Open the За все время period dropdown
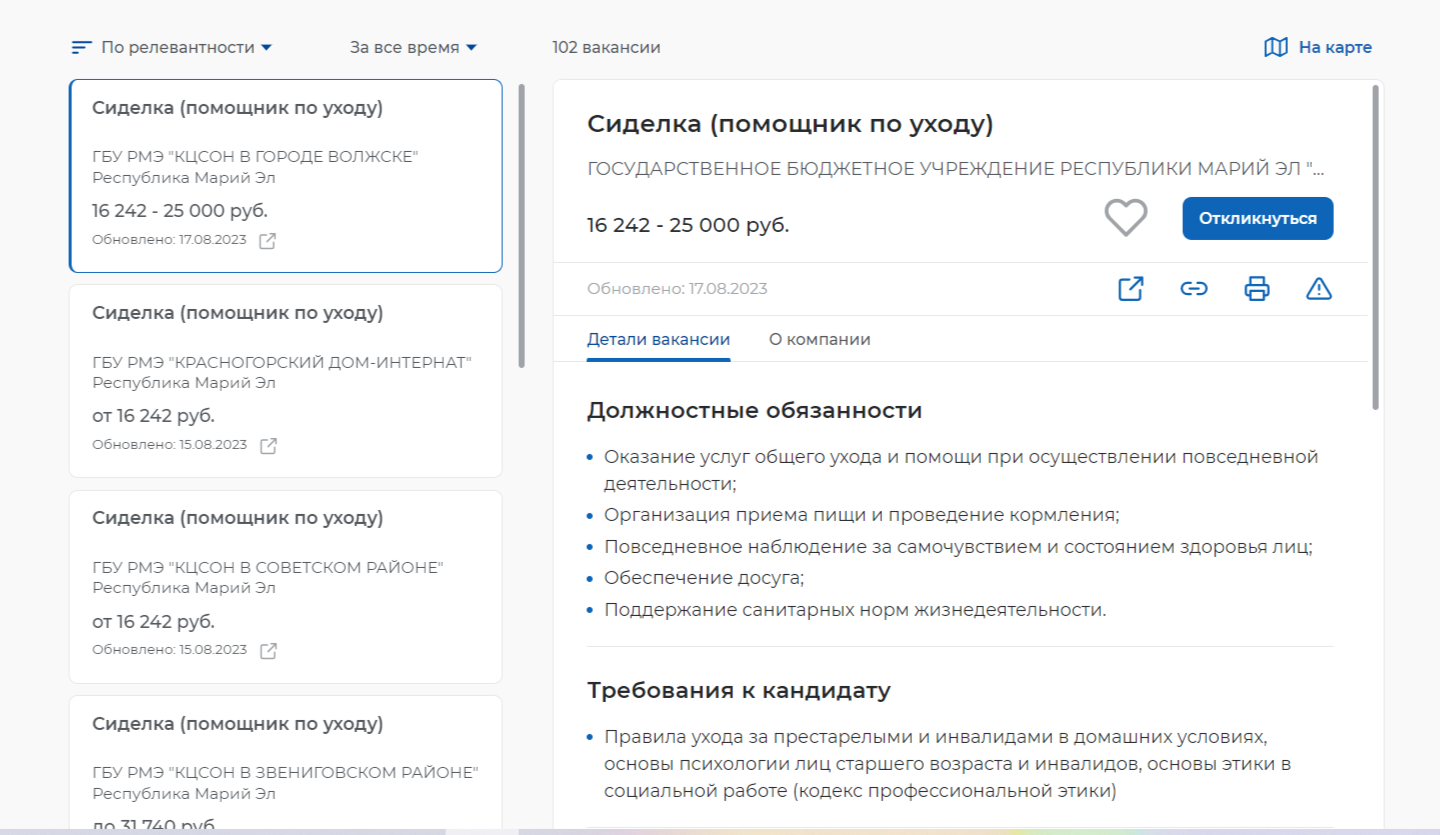Image resolution: width=1440 pixels, height=835 pixels. tap(413, 47)
